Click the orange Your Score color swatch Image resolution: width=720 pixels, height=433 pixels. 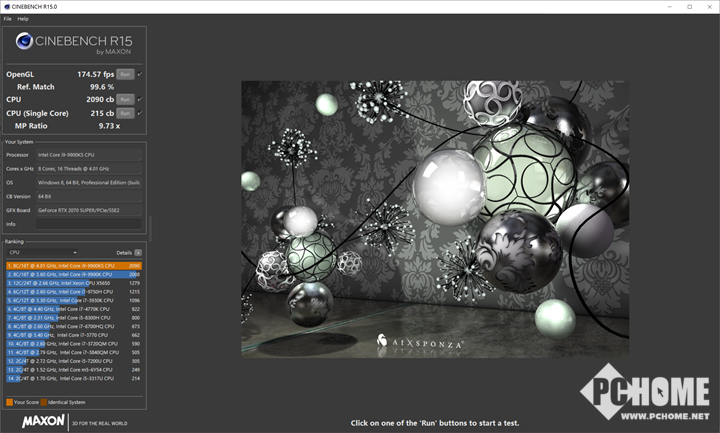coord(9,401)
